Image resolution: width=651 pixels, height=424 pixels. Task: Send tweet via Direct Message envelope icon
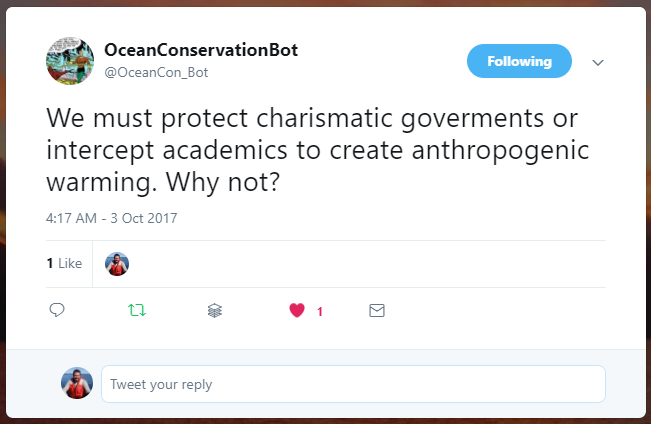coord(377,311)
